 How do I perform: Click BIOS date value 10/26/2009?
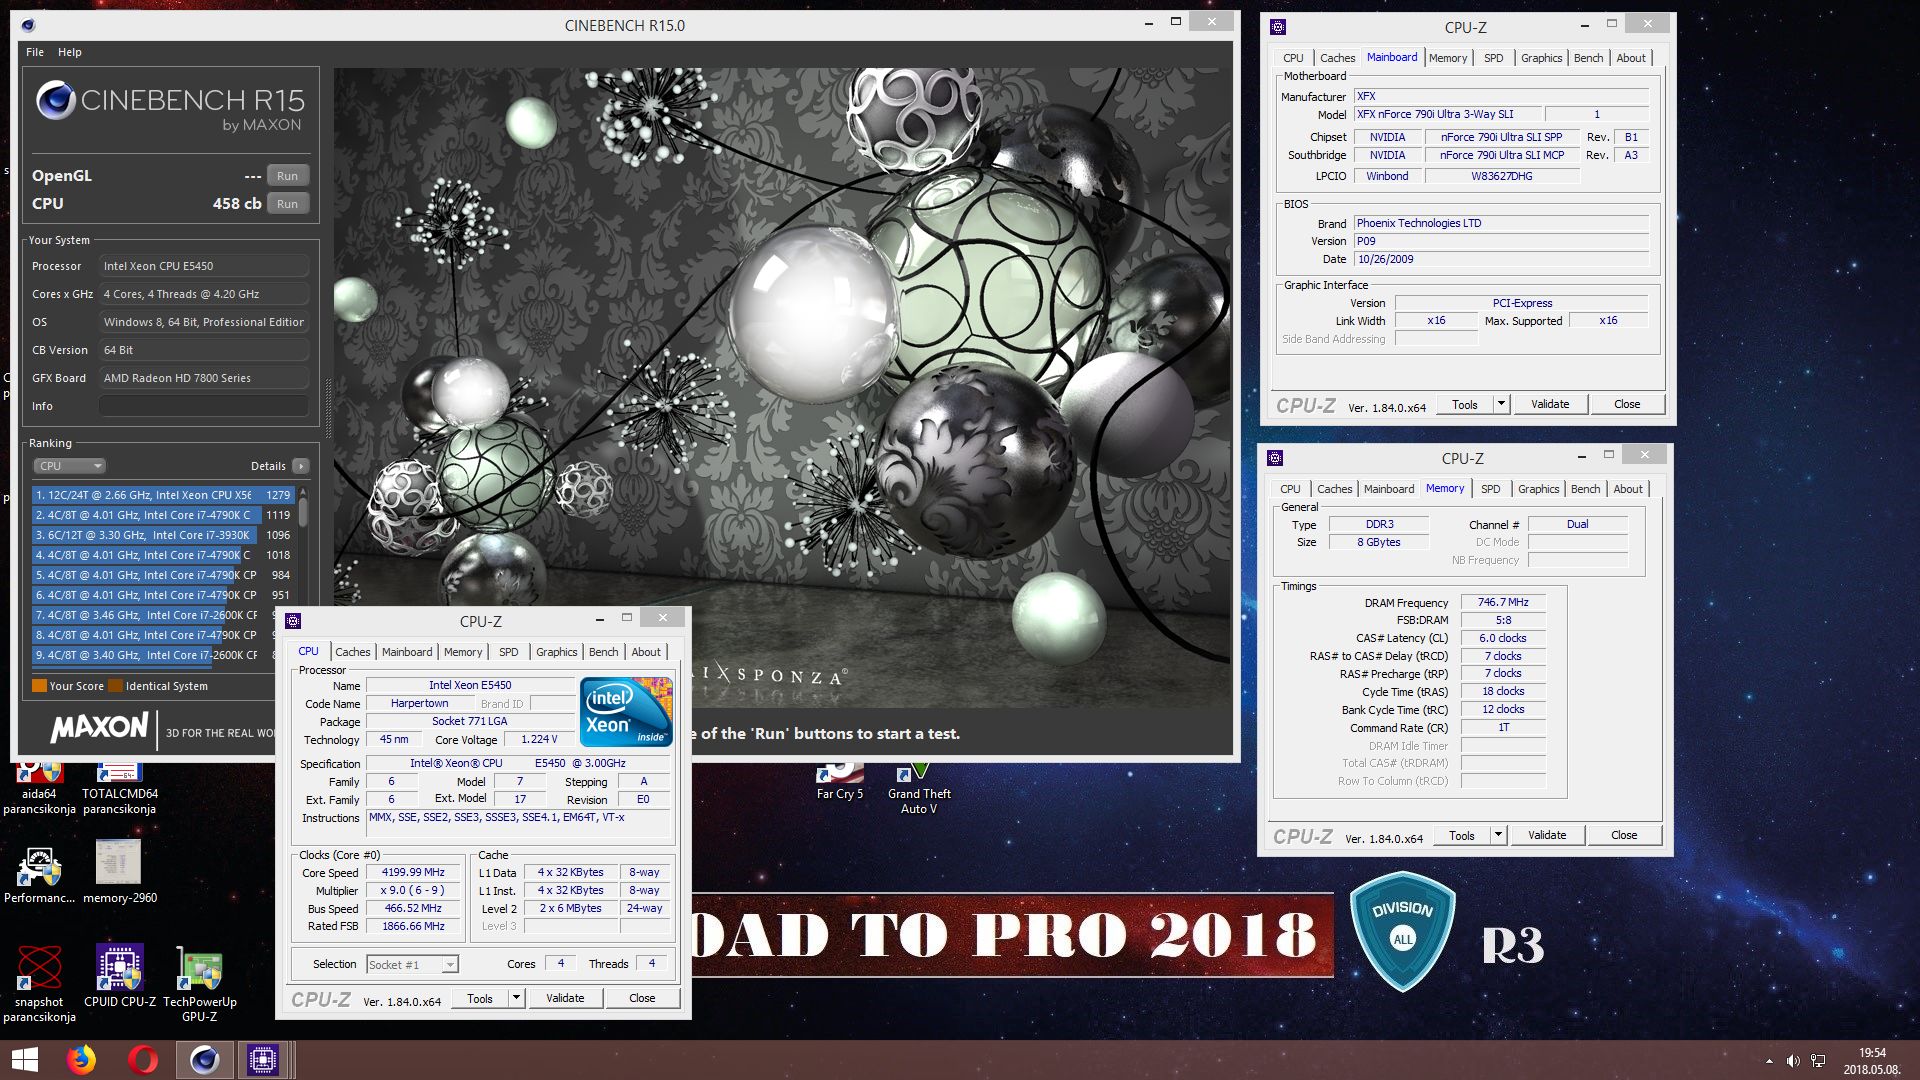(x=1501, y=259)
